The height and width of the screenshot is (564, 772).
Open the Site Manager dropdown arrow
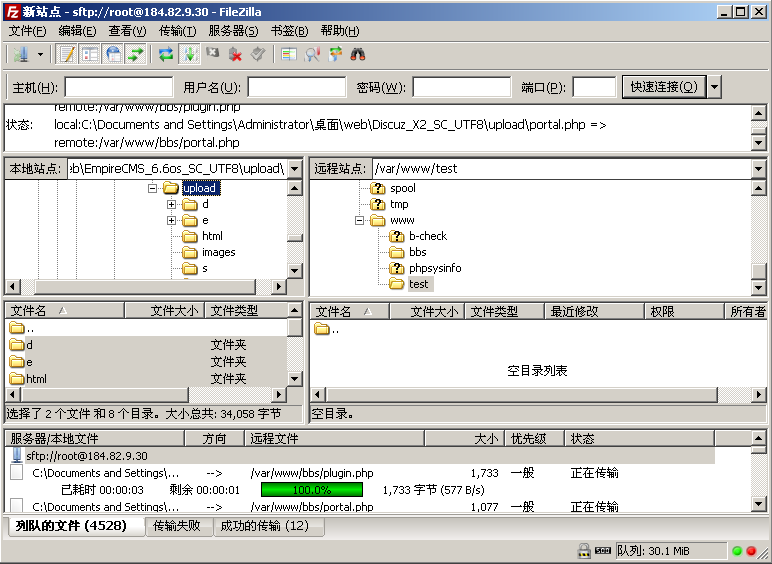(41, 54)
